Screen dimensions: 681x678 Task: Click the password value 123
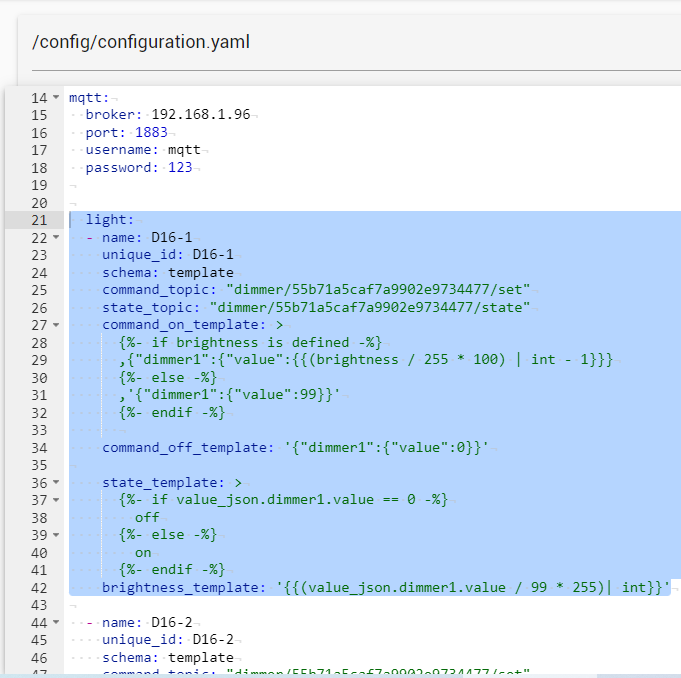179,168
